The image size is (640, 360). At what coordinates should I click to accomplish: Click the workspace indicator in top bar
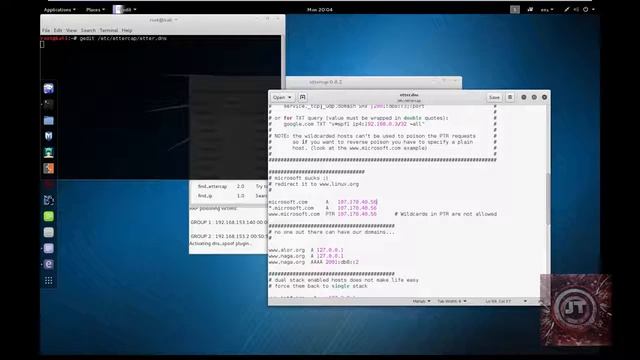(515, 9)
